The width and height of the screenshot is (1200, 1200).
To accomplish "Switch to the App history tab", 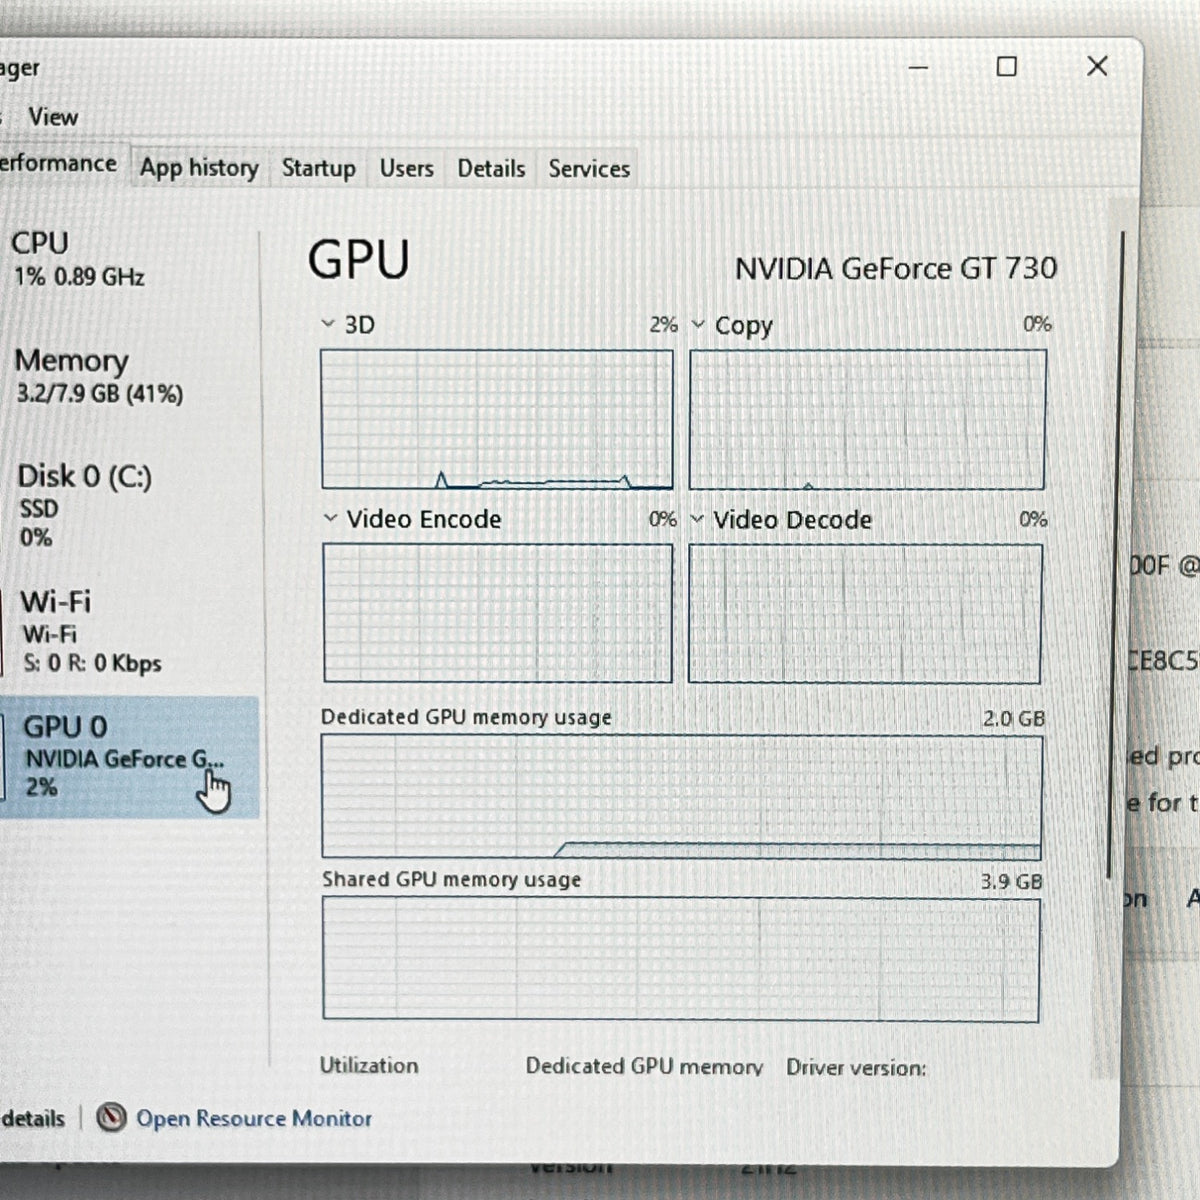I will point(199,168).
